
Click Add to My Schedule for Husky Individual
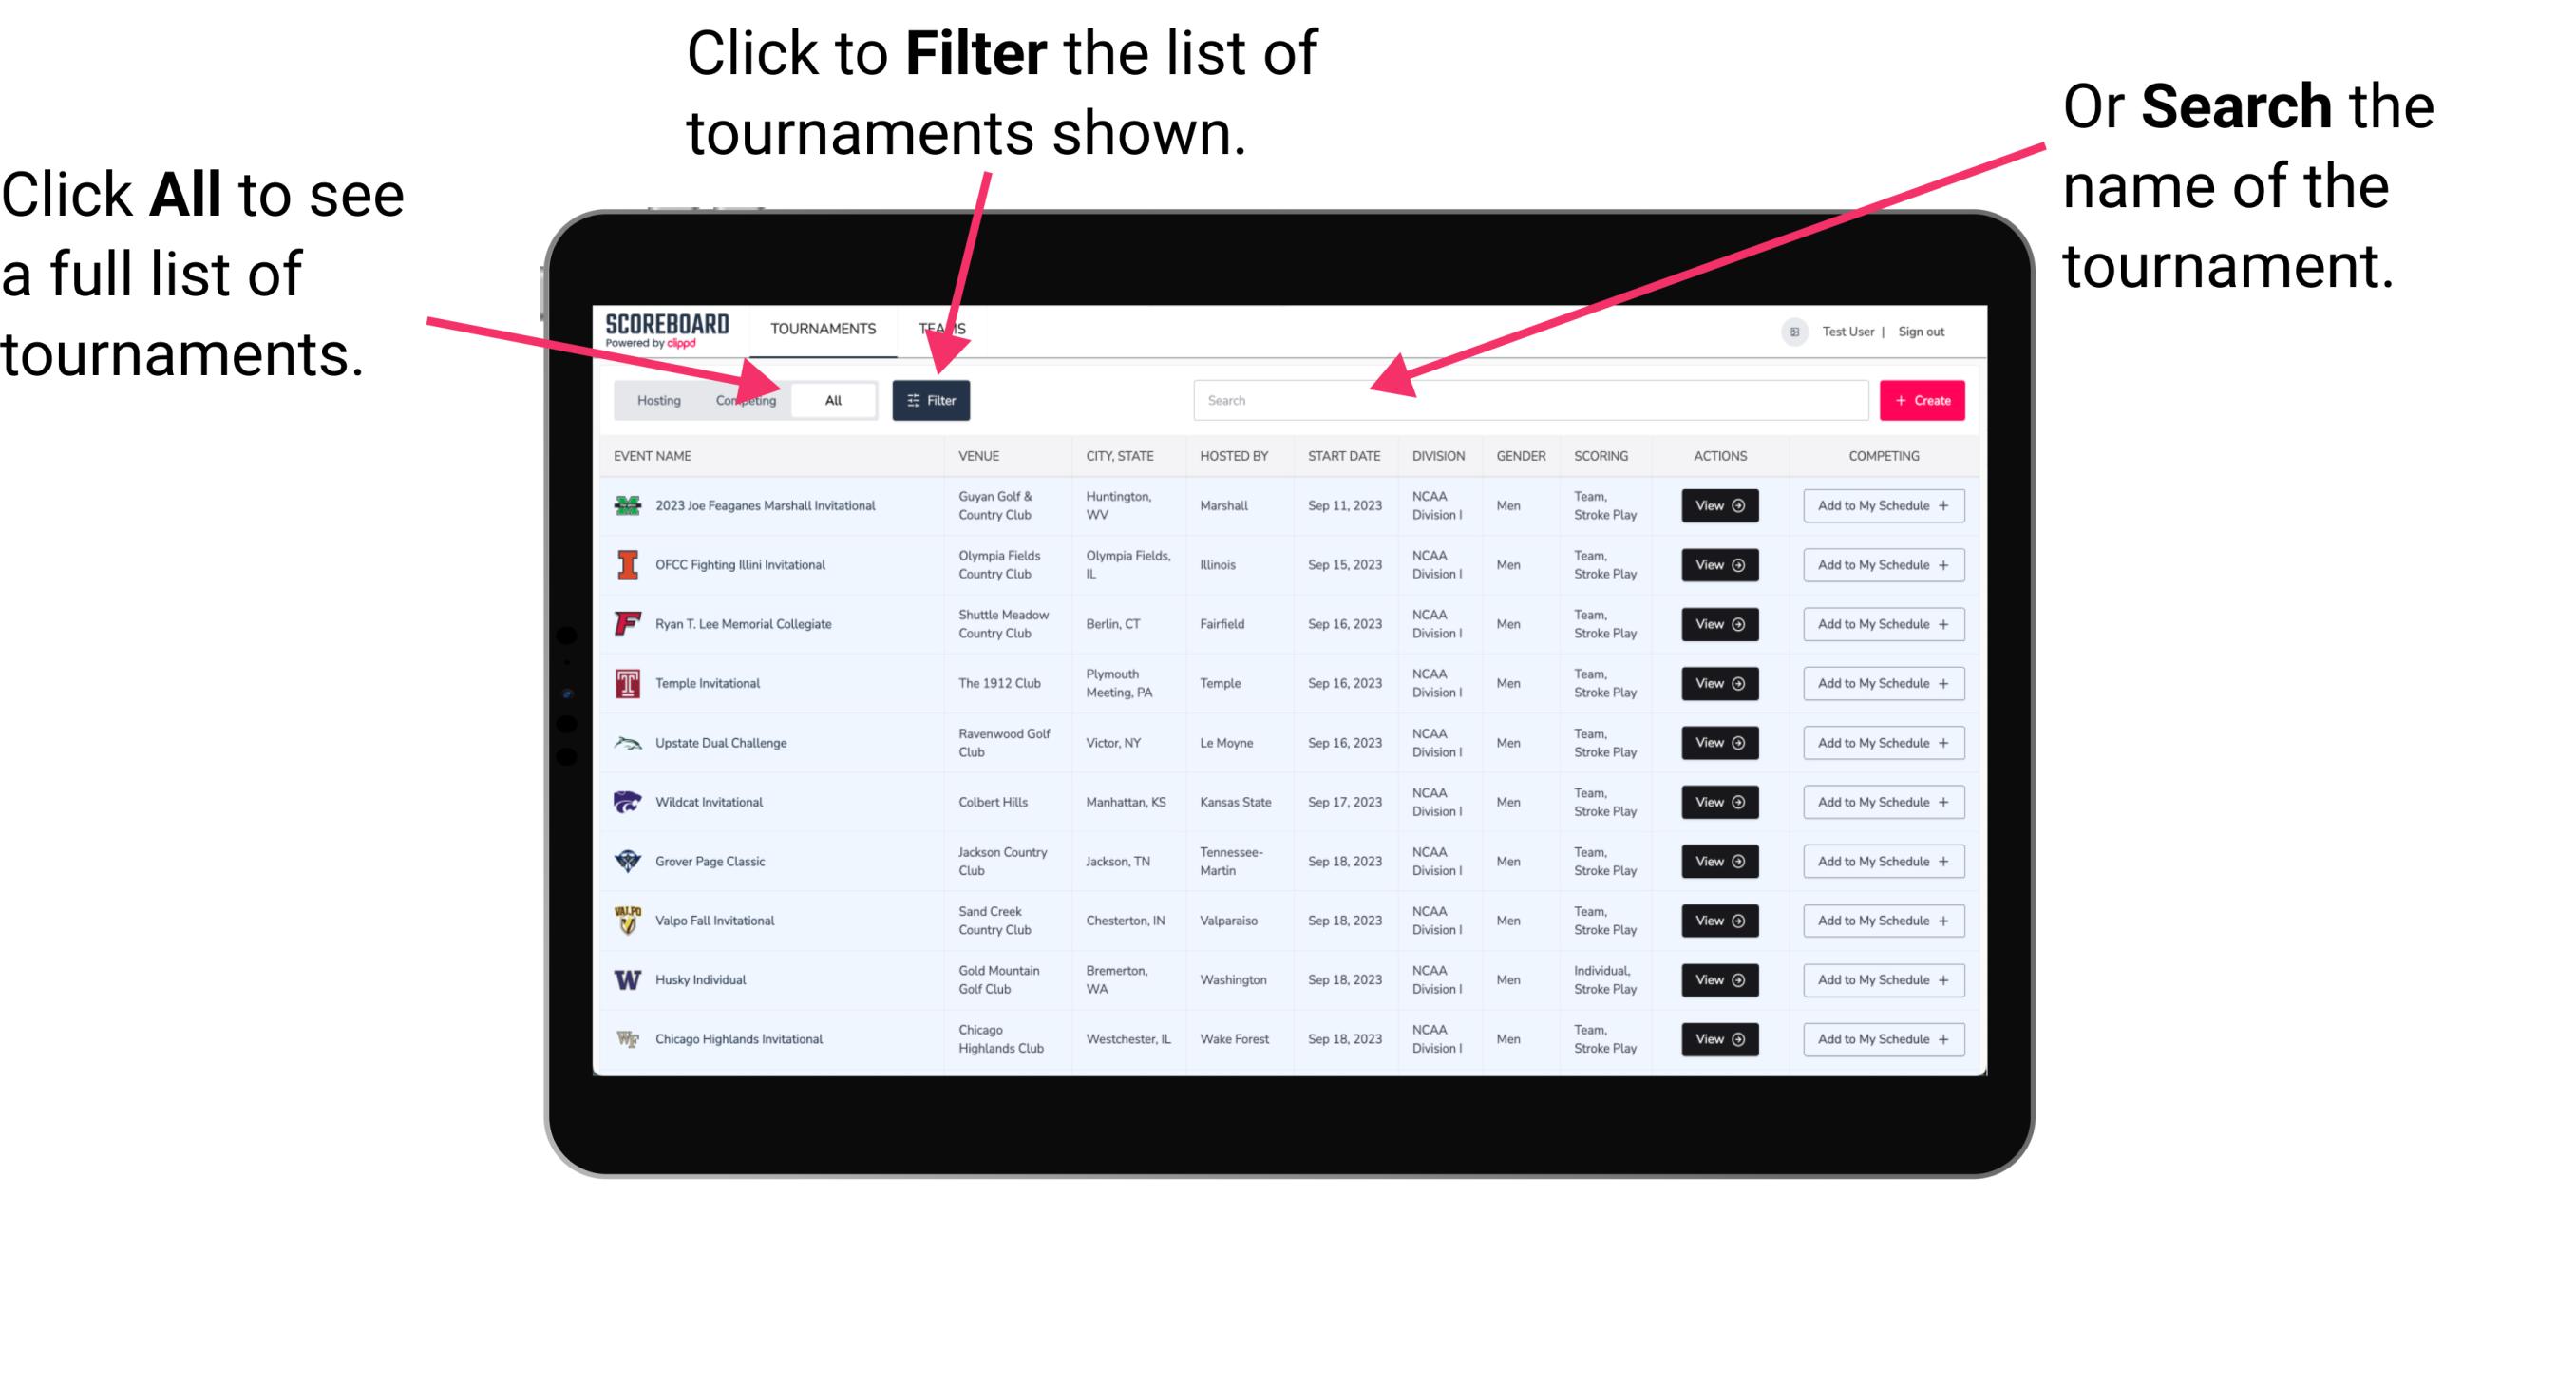click(x=1880, y=979)
